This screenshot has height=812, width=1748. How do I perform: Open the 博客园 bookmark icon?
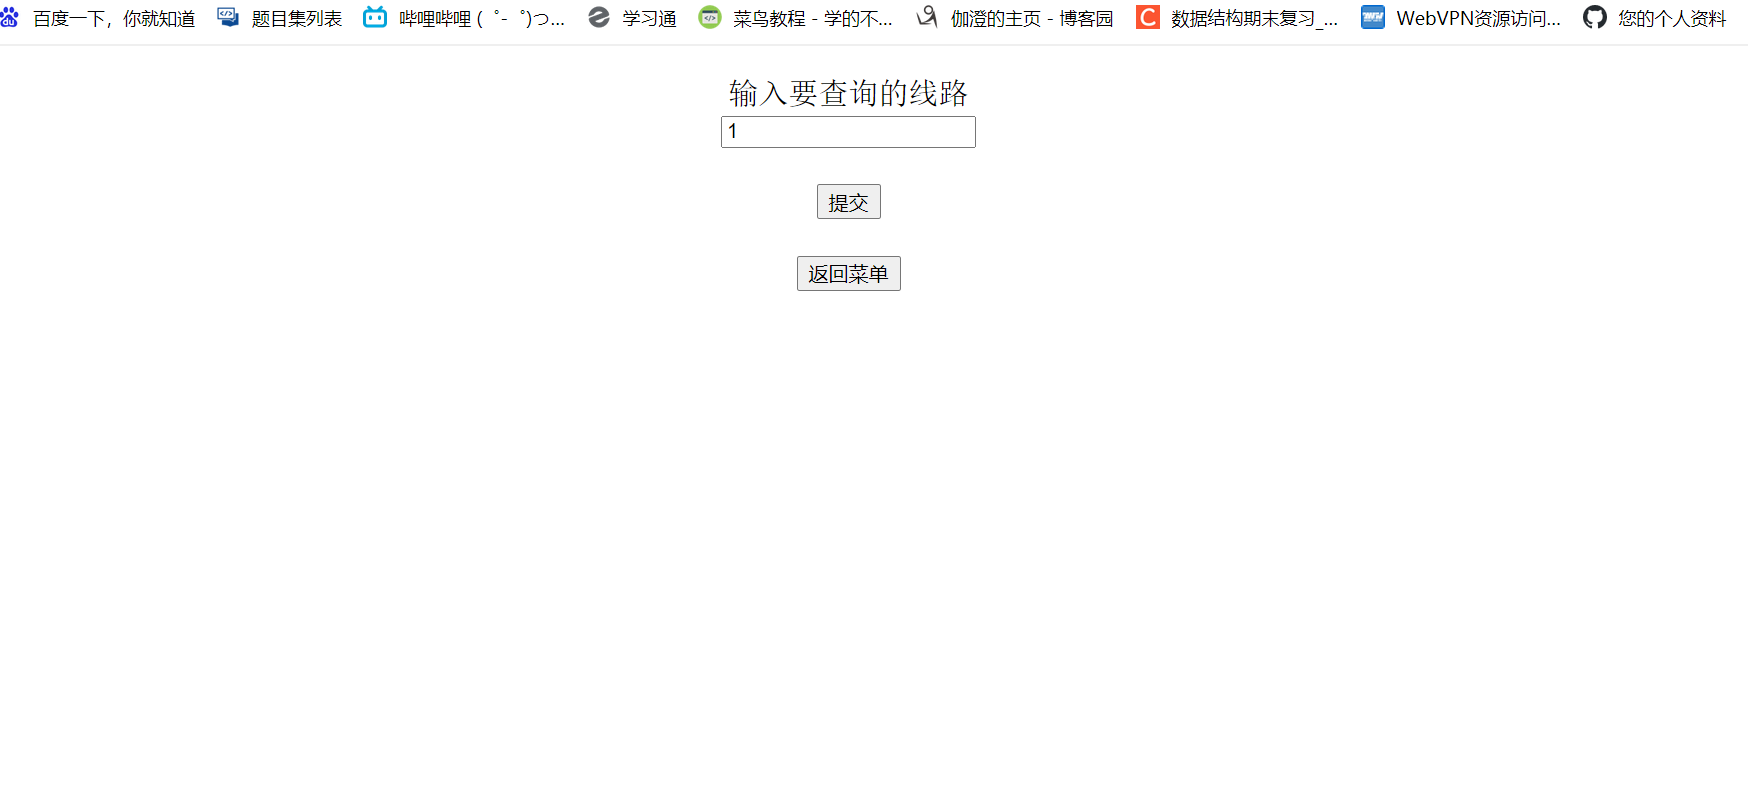click(928, 17)
